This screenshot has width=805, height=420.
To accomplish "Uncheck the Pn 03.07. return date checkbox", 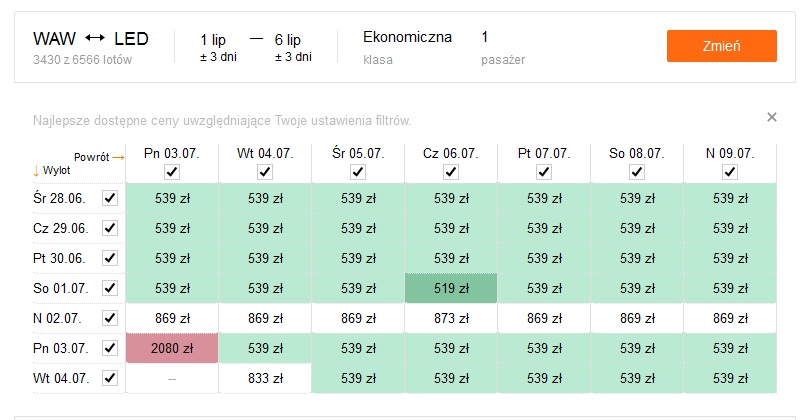I will (172, 171).
